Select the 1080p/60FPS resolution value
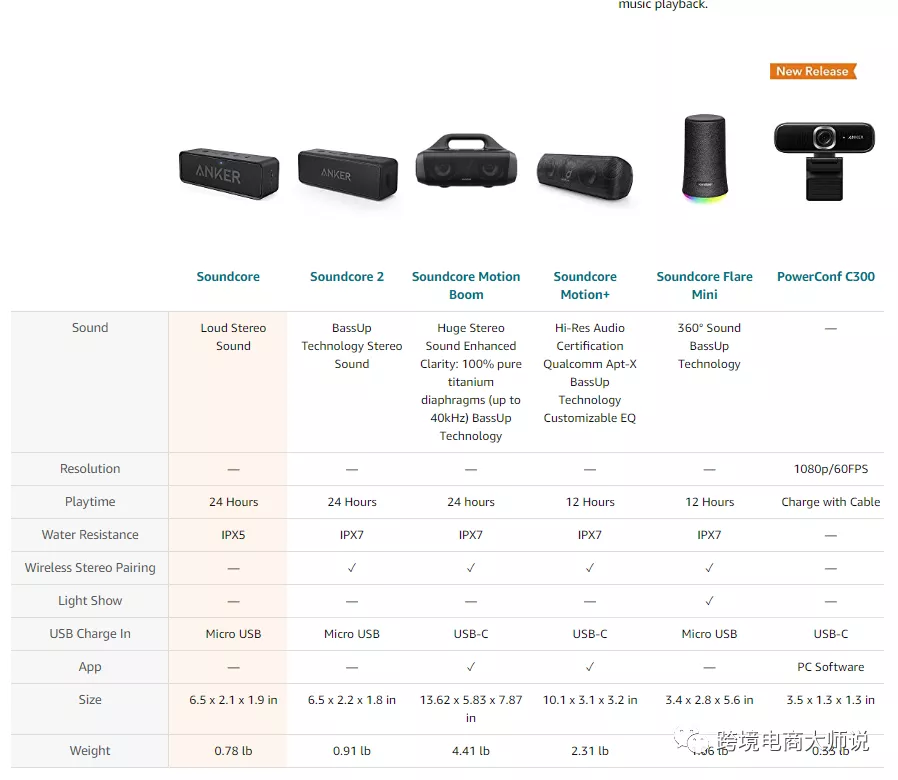 (831, 469)
